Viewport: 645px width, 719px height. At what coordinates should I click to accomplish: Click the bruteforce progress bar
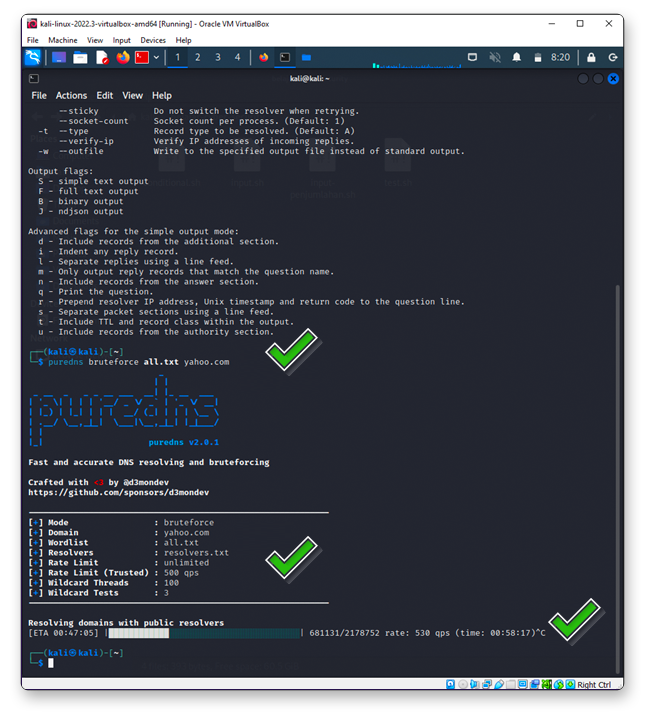pyautogui.click(x=204, y=633)
